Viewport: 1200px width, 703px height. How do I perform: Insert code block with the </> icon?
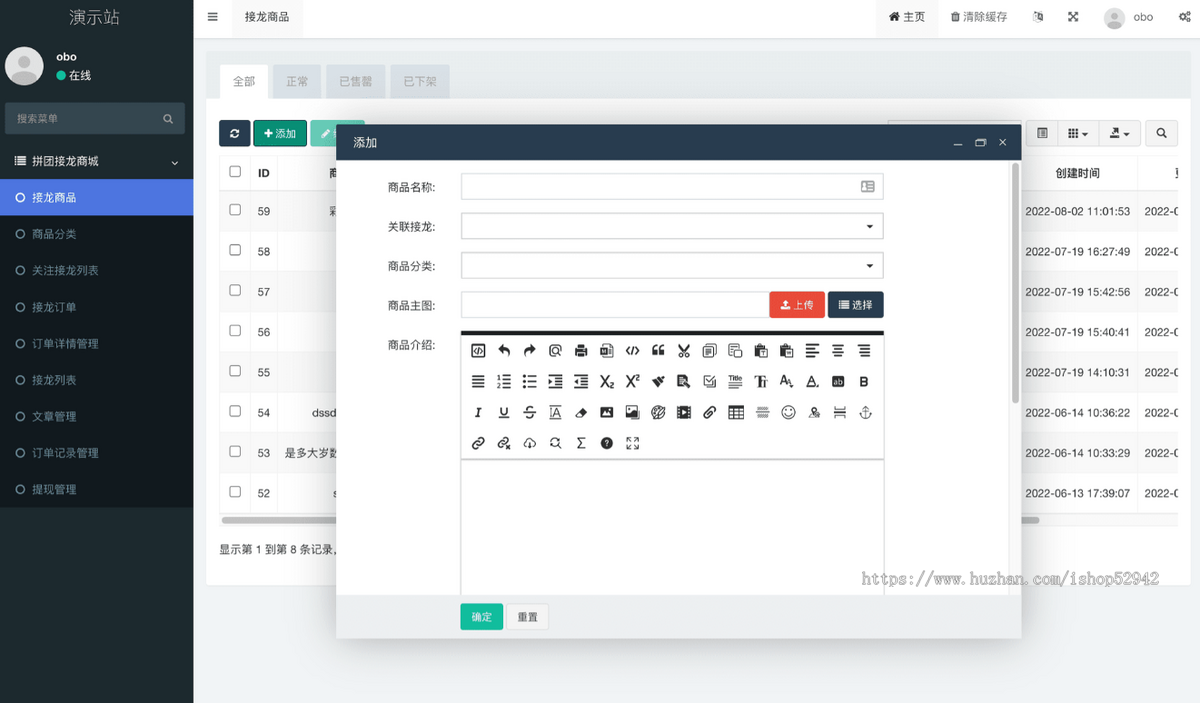[x=632, y=351]
